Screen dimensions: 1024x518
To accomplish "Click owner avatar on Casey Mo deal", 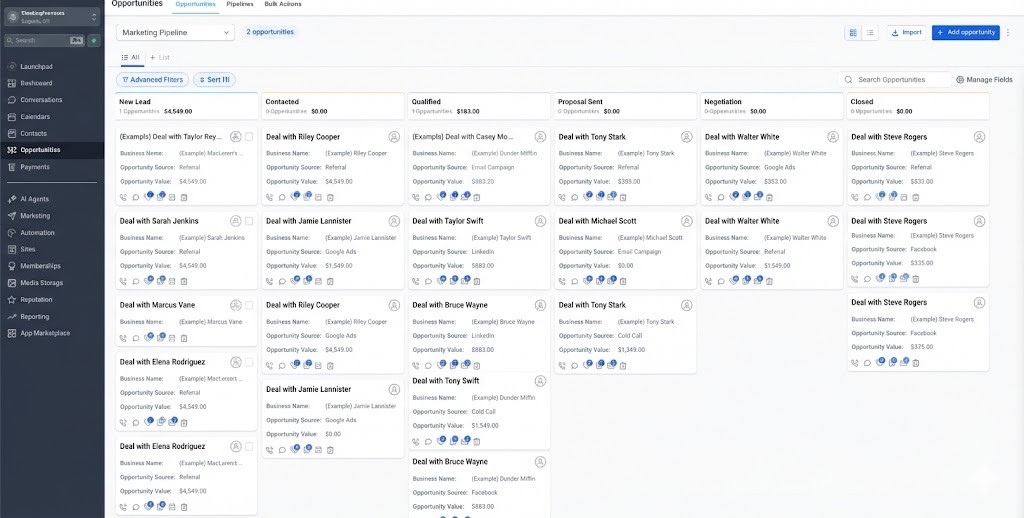I will click(x=540, y=137).
